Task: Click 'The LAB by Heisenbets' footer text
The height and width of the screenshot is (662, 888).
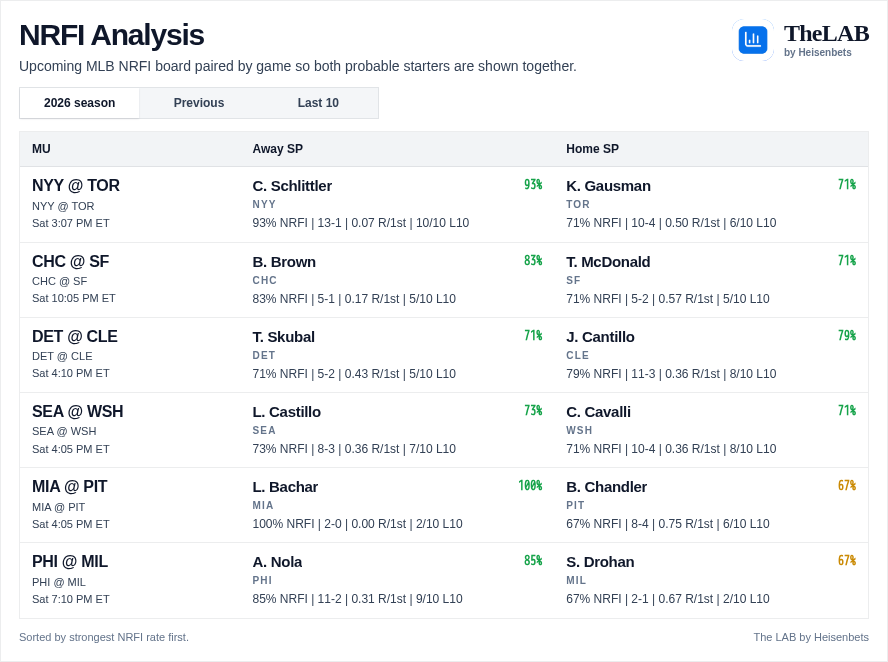Action: 811,638
